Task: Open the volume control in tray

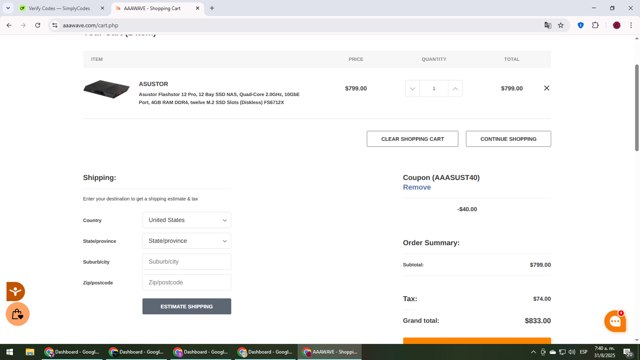Action: point(572,352)
